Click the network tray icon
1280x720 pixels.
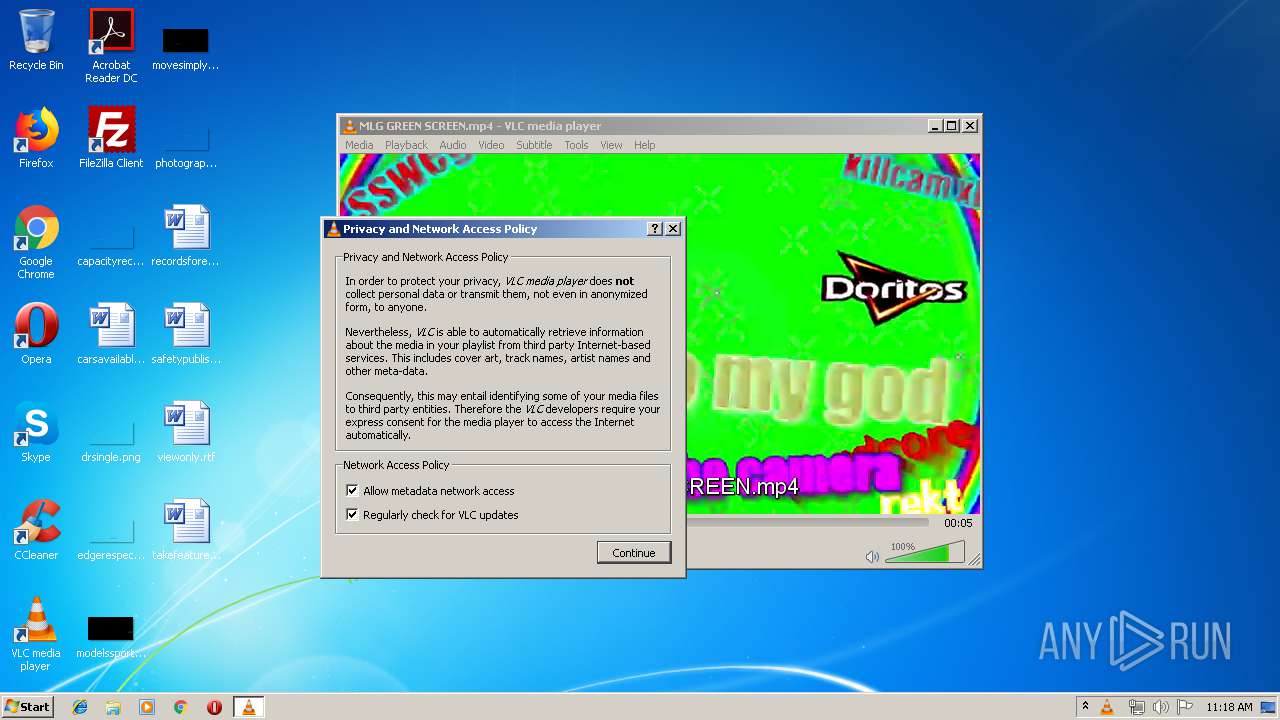(1136, 707)
